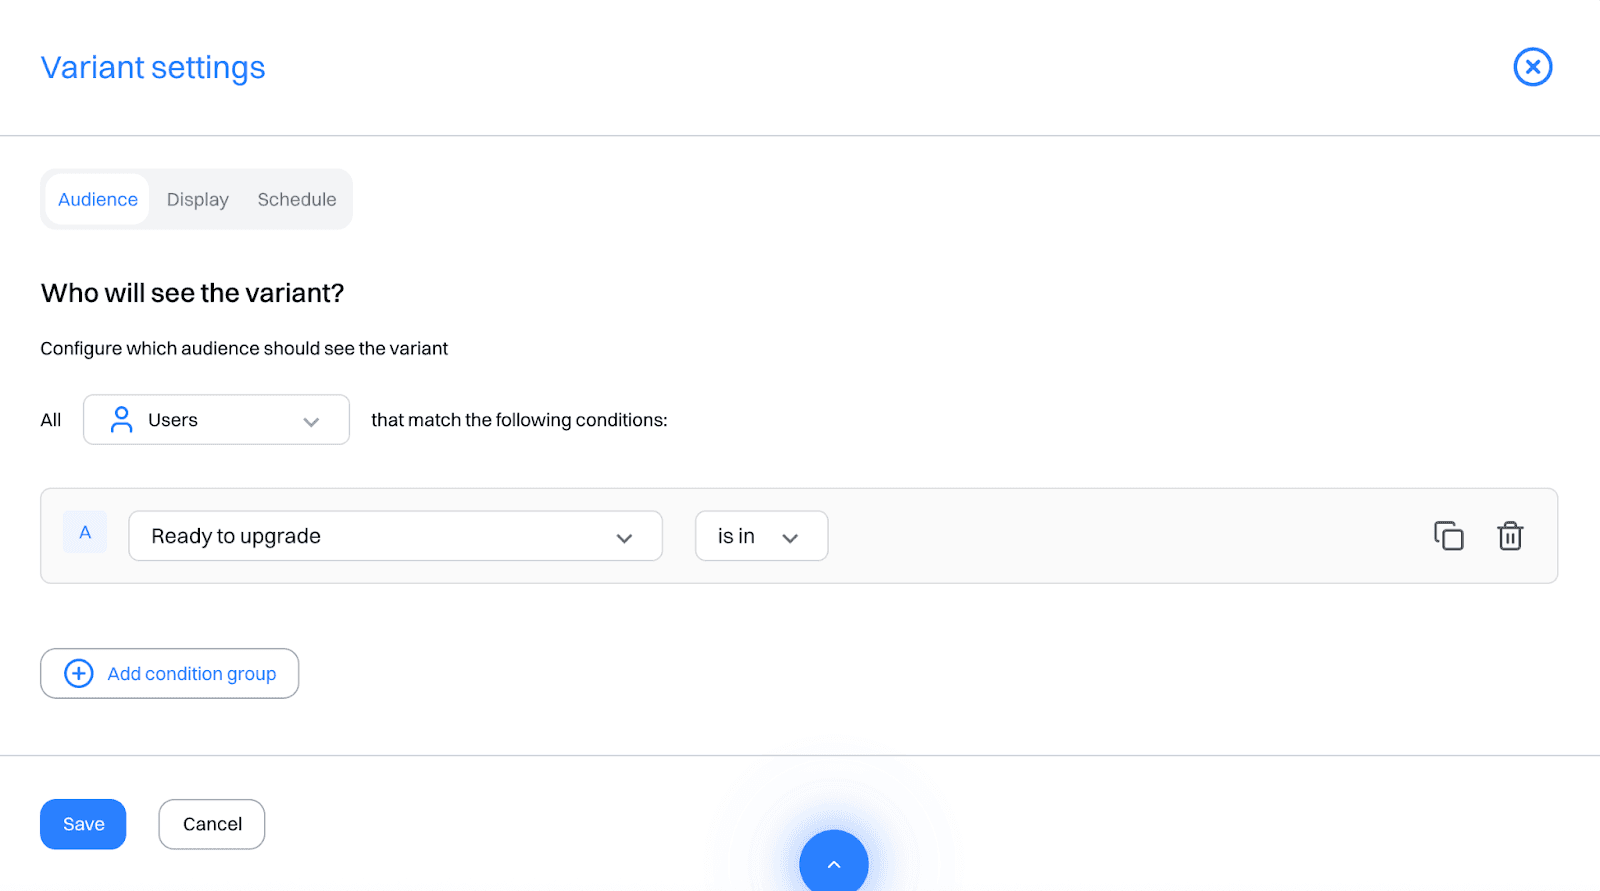Delete condition A using the trash icon
The height and width of the screenshot is (891, 1600).
pos(1509,536)
